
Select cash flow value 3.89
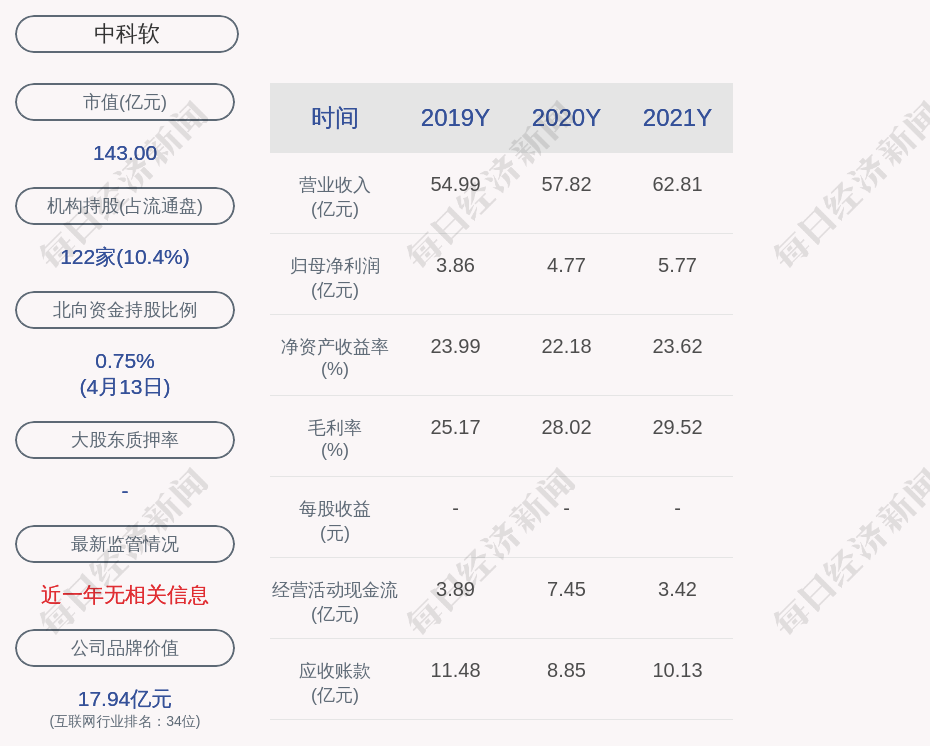coord(456,589)
